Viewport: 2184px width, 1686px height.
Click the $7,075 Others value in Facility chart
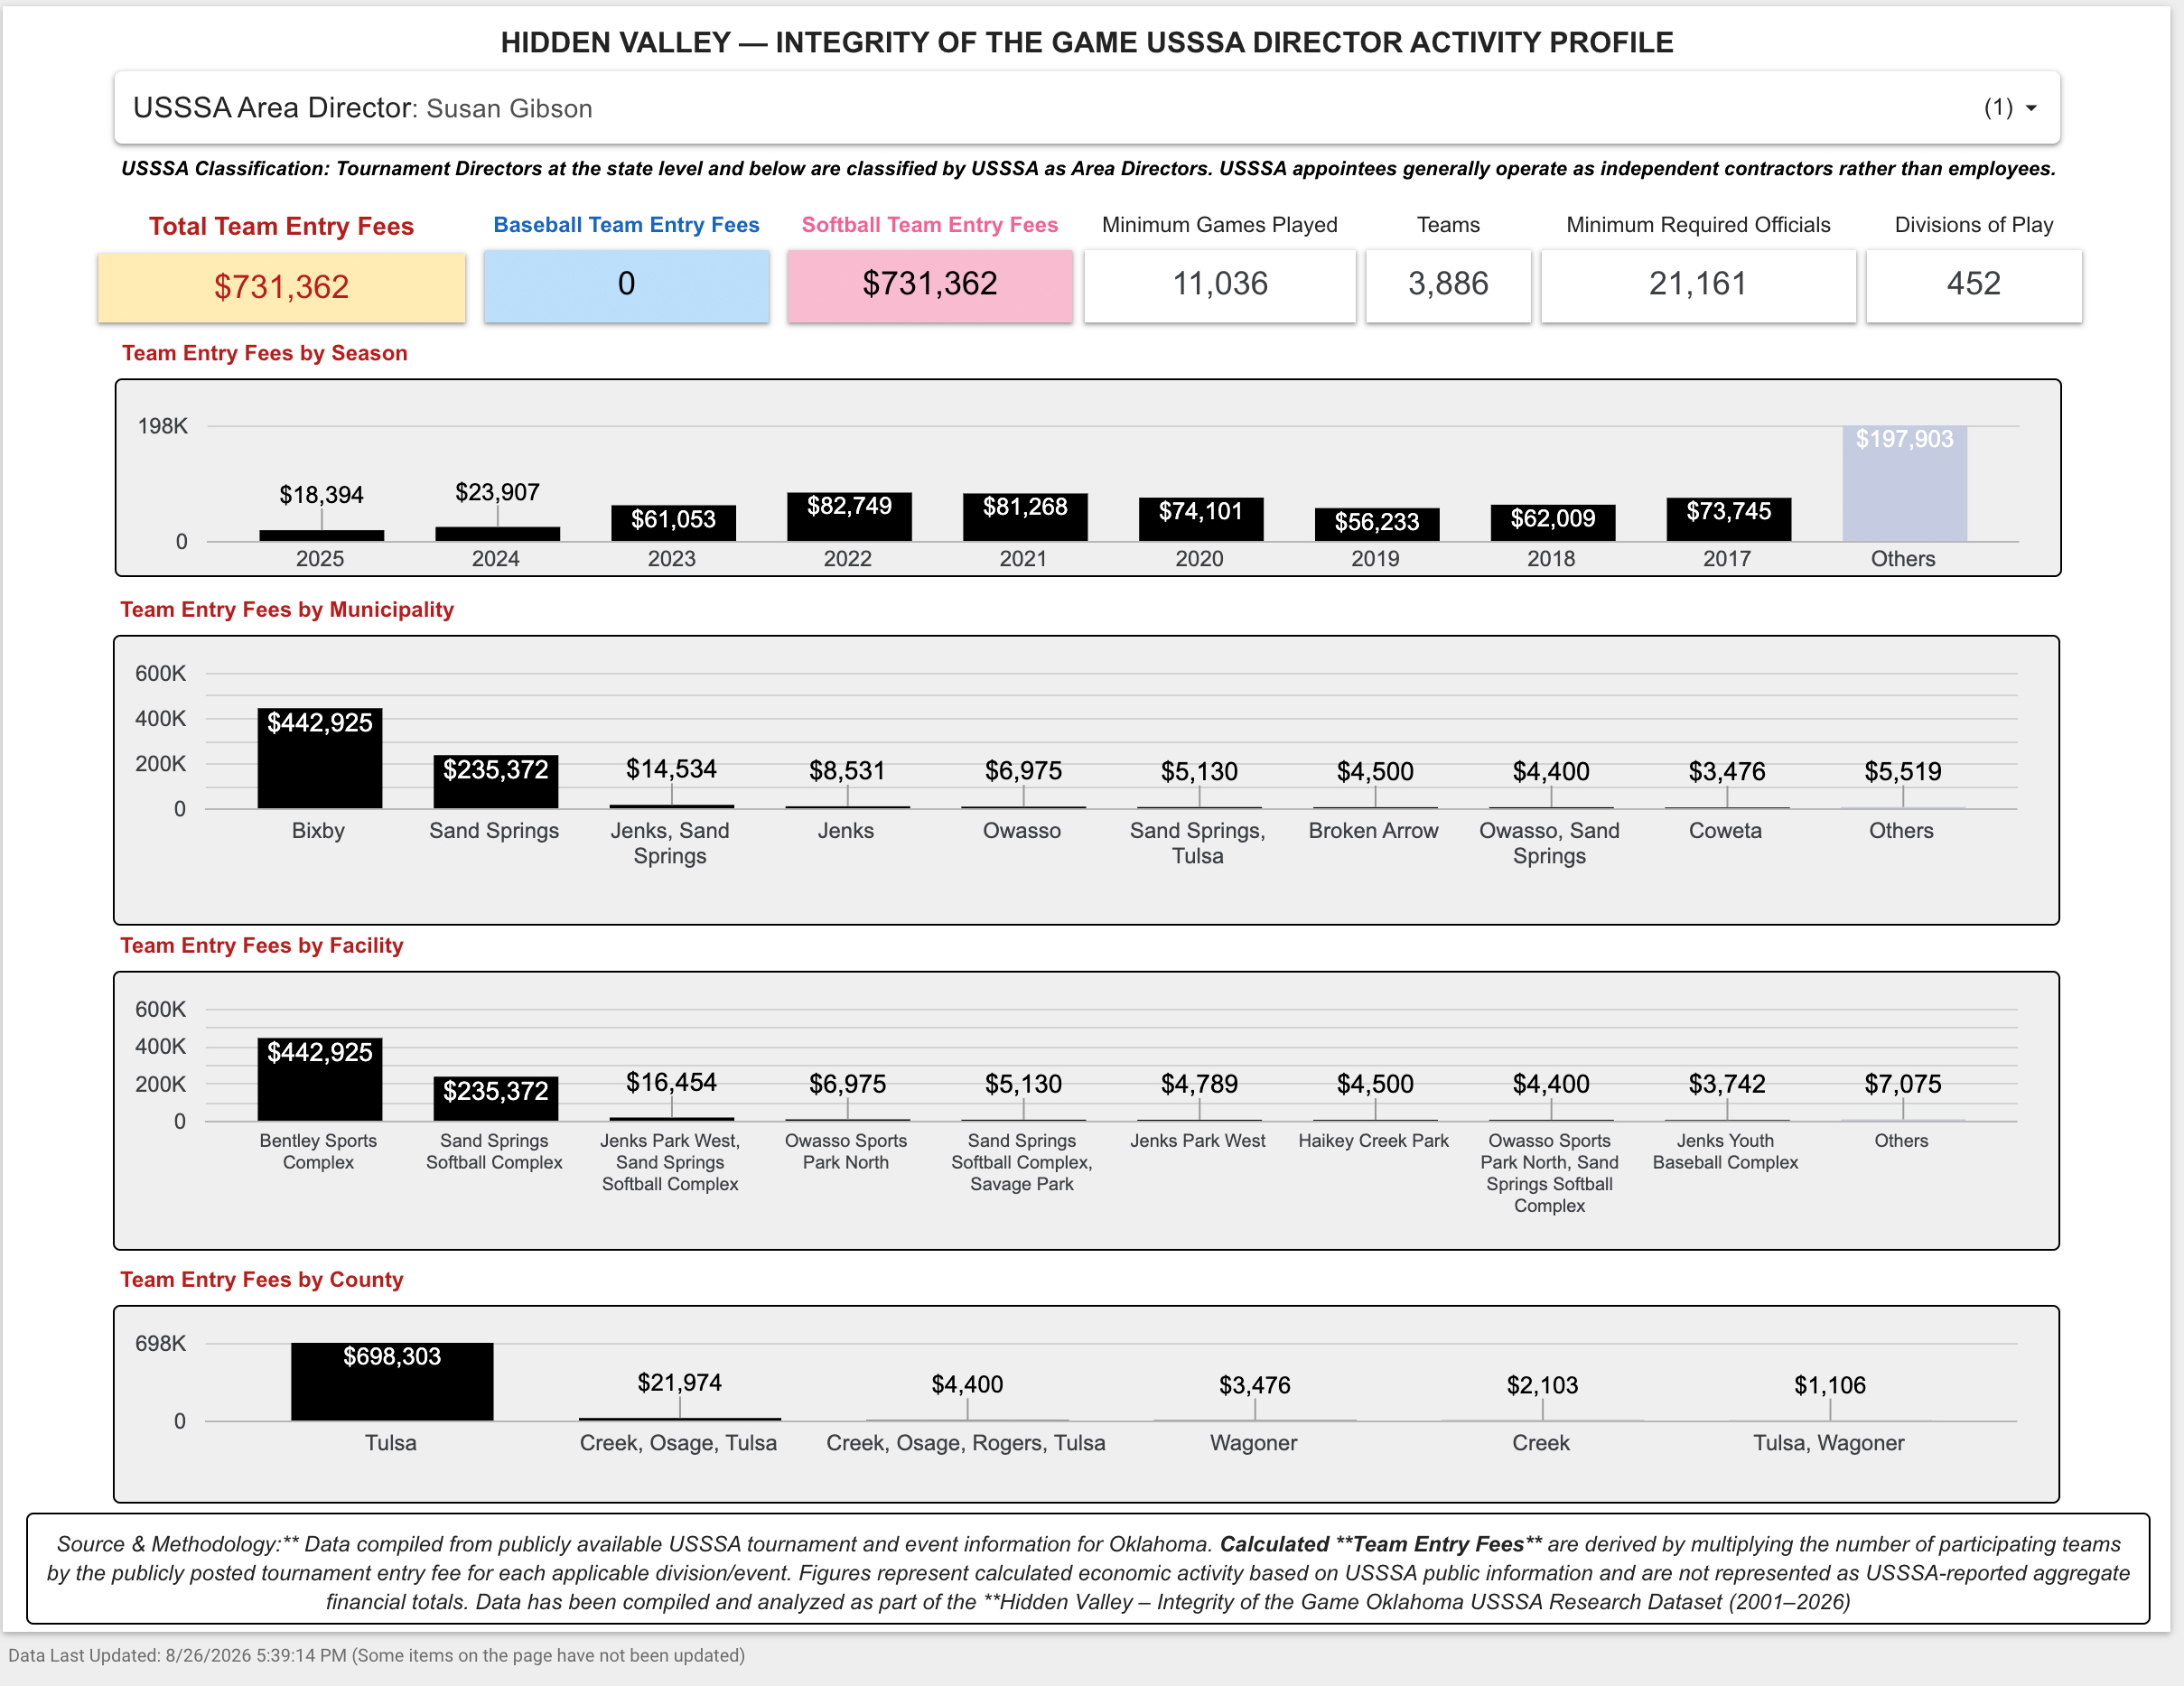pos(1903,1084)
